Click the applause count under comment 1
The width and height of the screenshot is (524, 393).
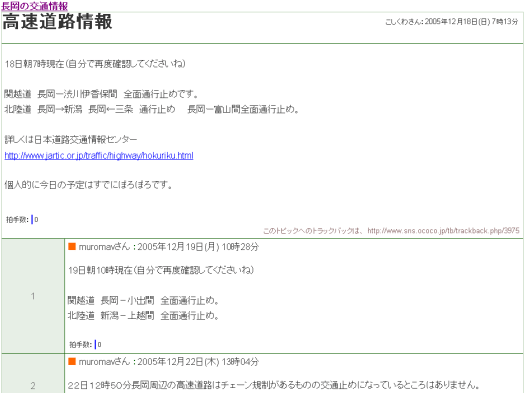85,344
